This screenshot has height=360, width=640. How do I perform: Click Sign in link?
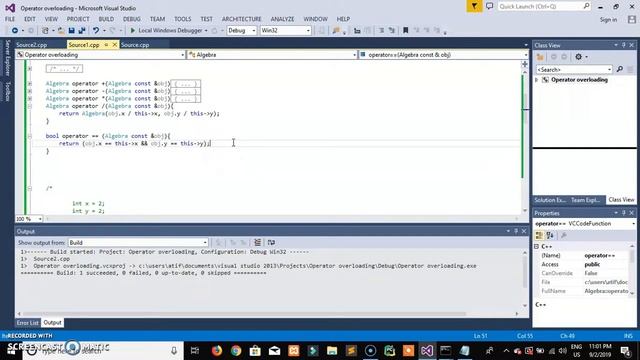(608, 20)
